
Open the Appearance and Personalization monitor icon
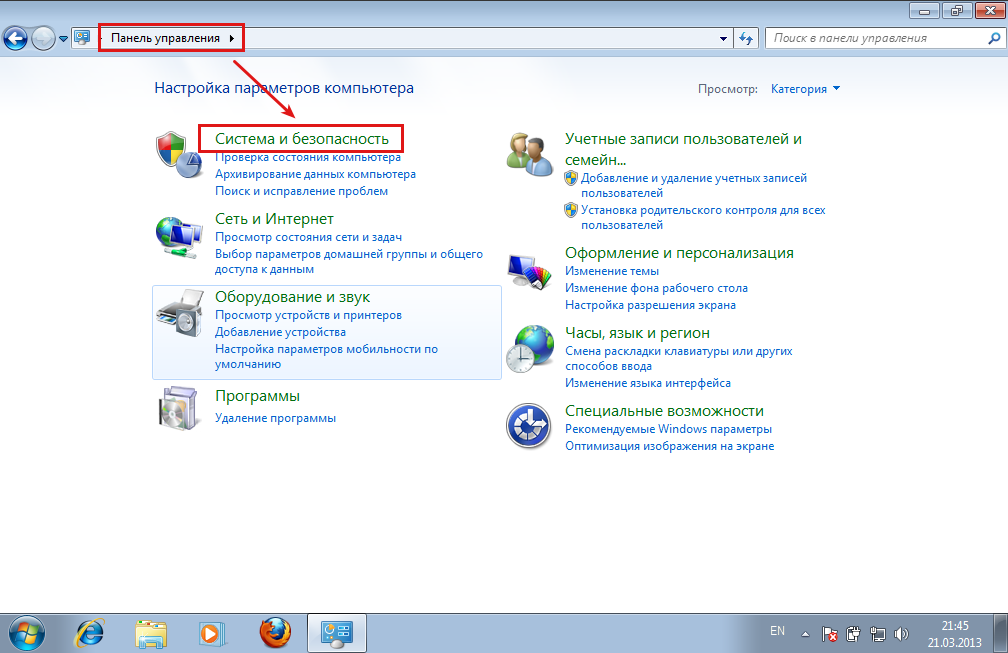click(530, 270)
